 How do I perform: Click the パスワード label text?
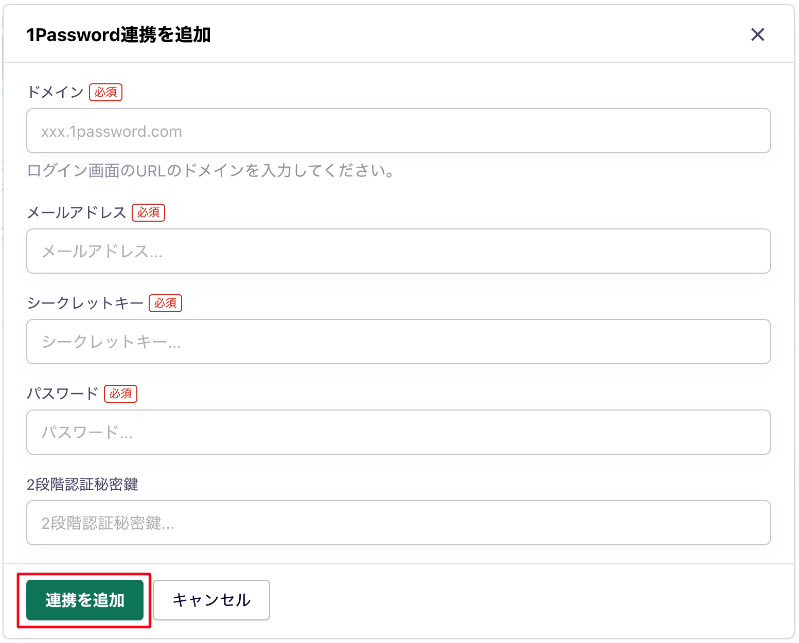[62, 393]
